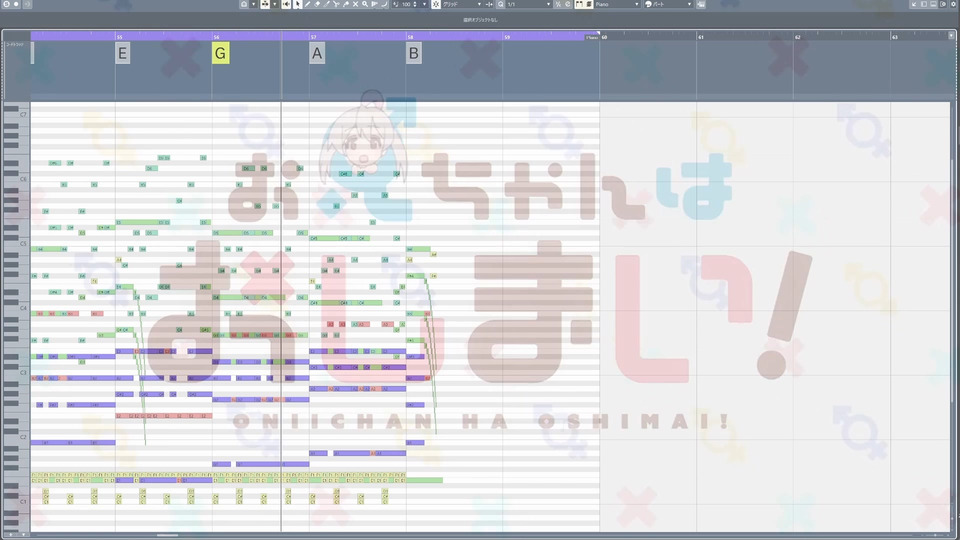Click the コードトラック lane label

15,45
